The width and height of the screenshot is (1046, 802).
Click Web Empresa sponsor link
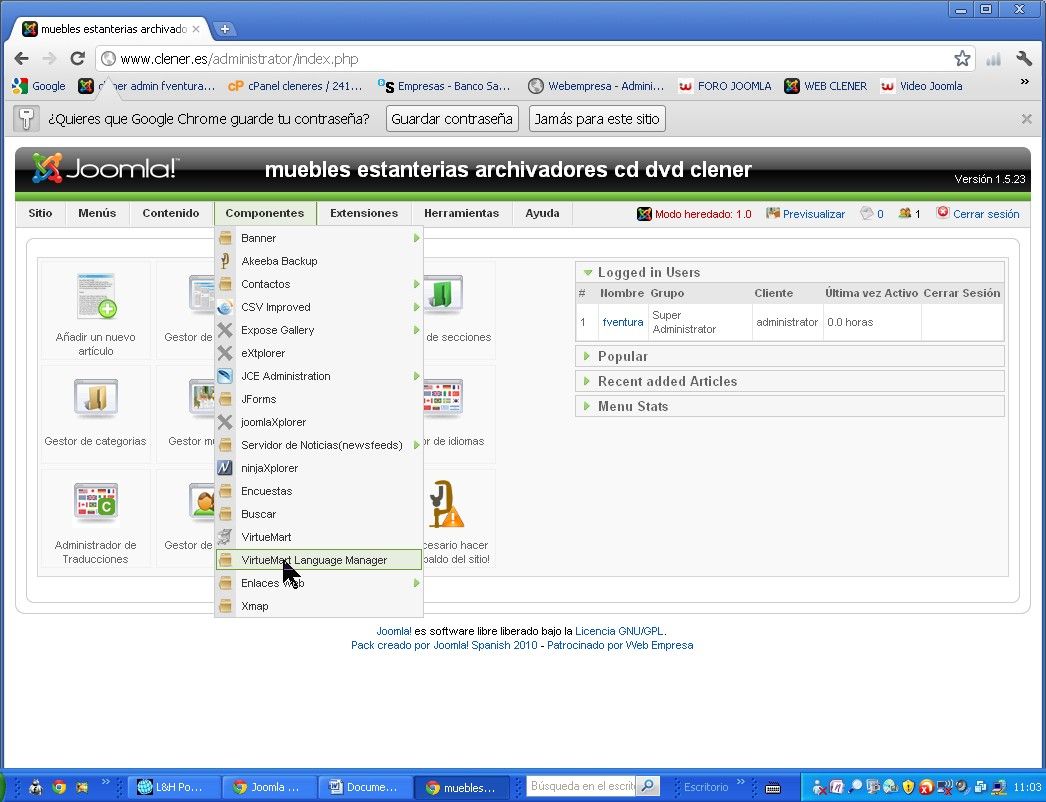tap(659, 646)
